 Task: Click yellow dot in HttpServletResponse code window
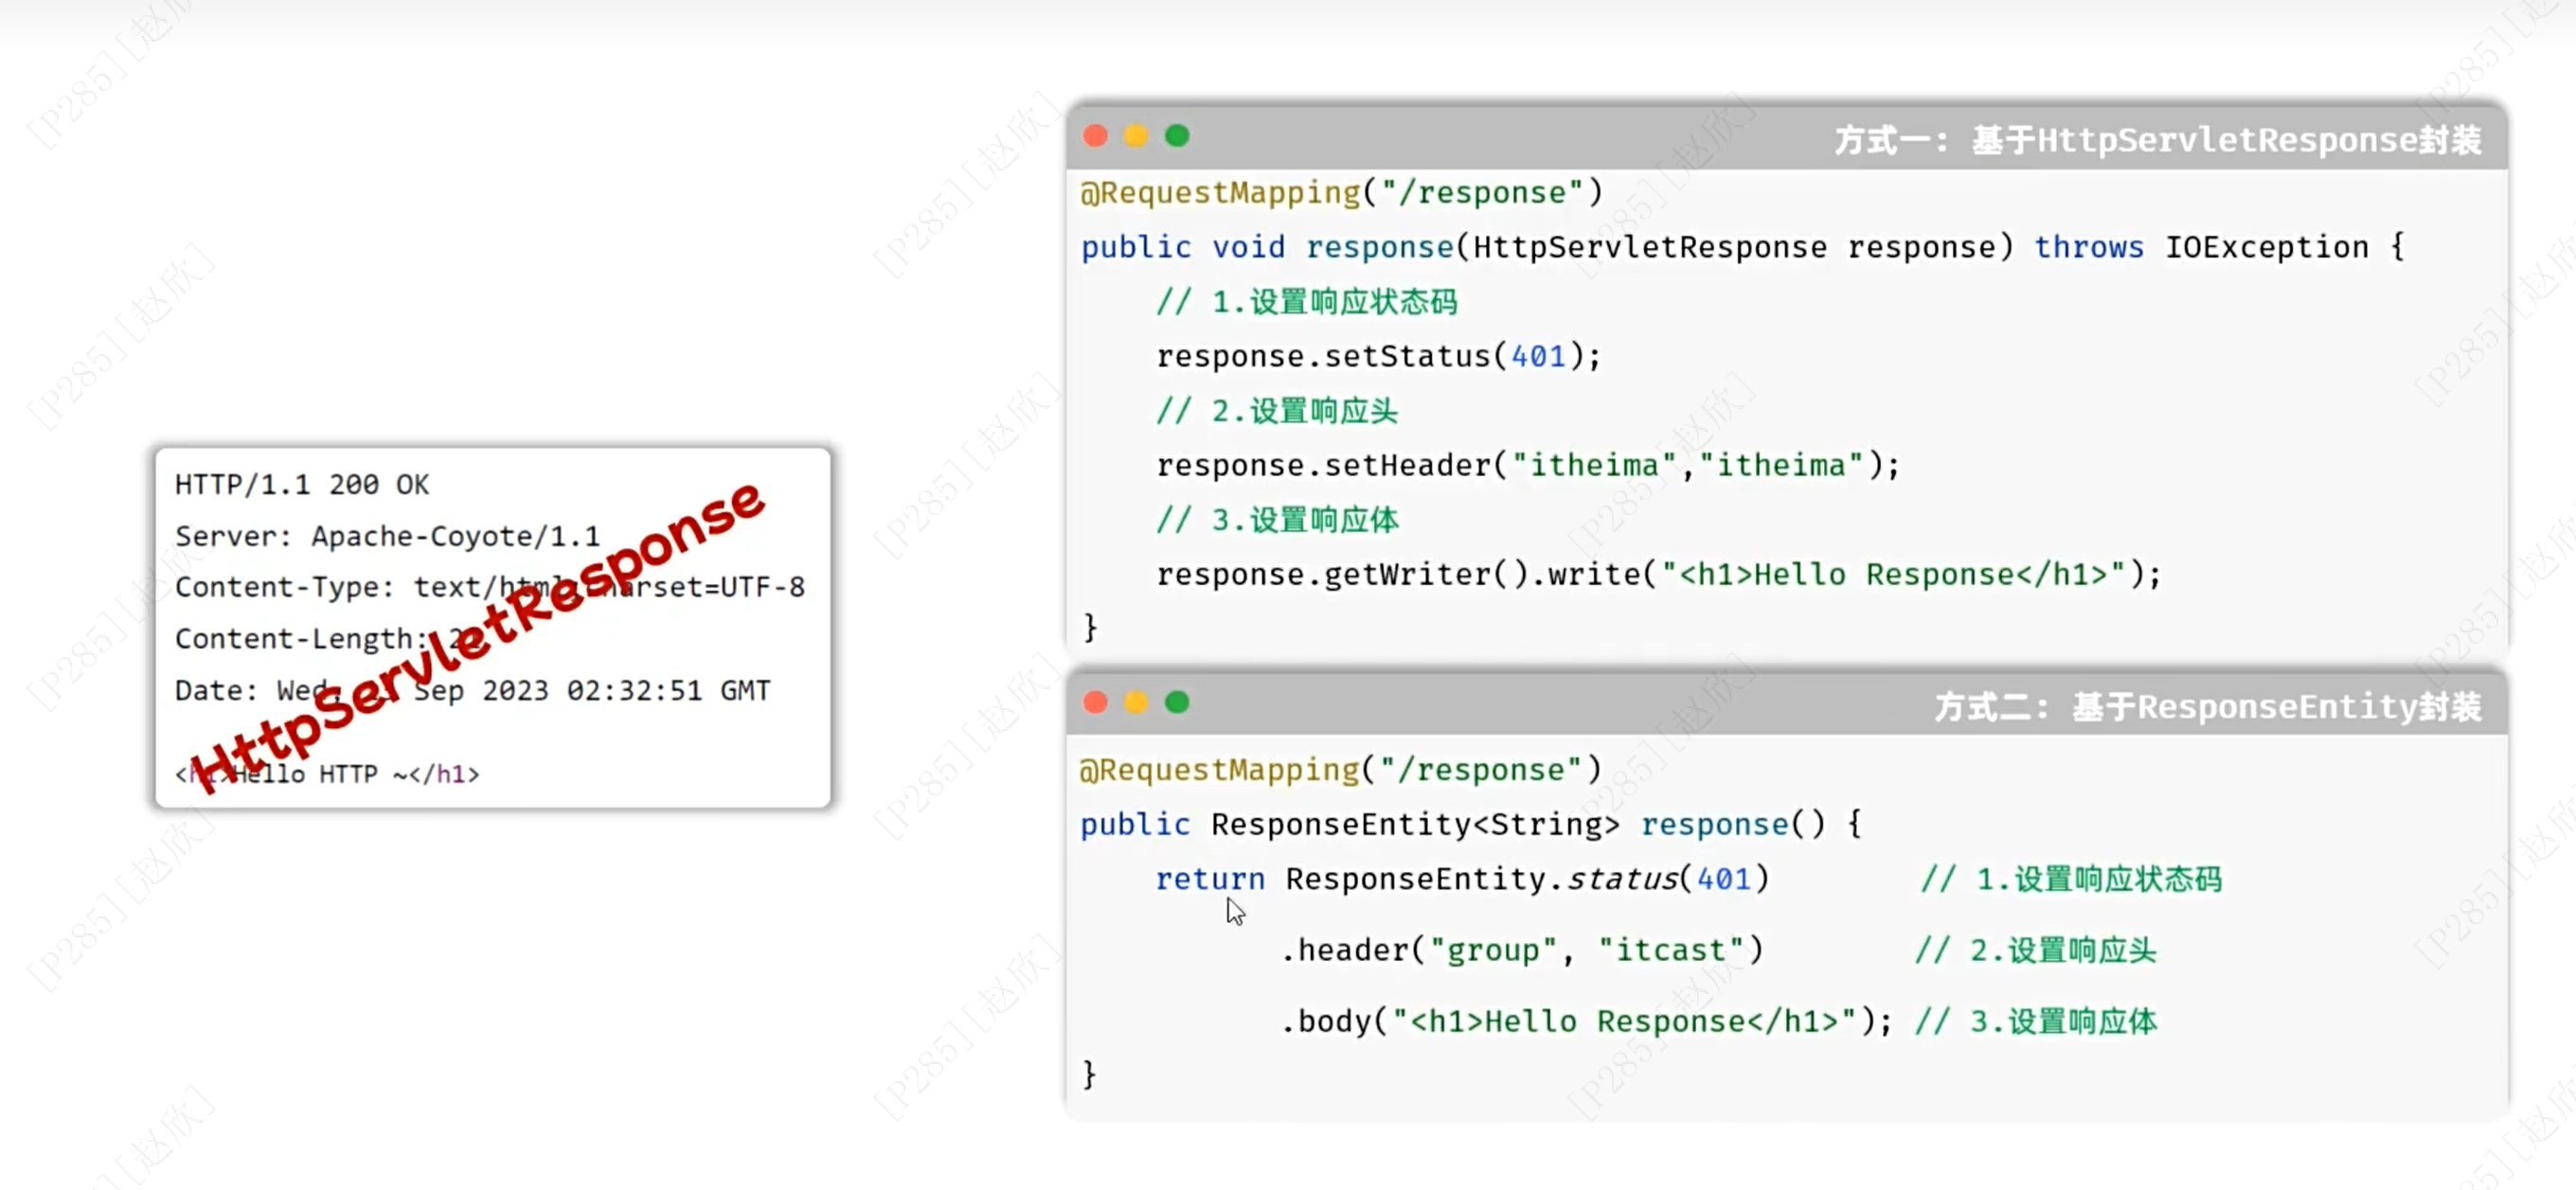[x=1136, y=136]
